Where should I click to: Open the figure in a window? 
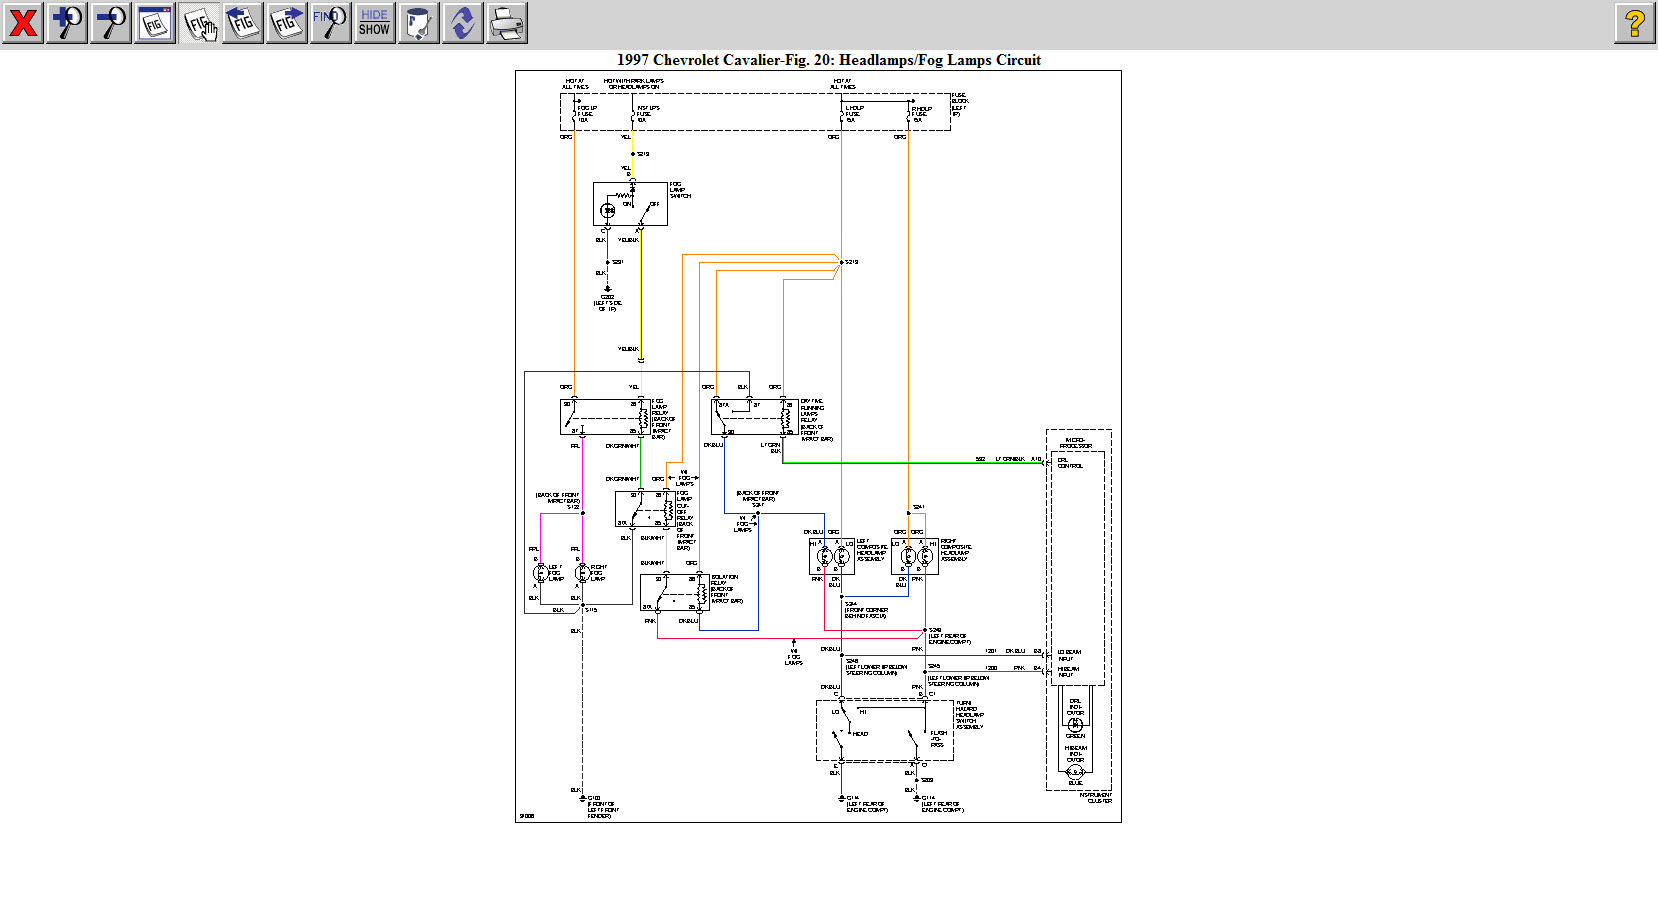tap(155, 23)
